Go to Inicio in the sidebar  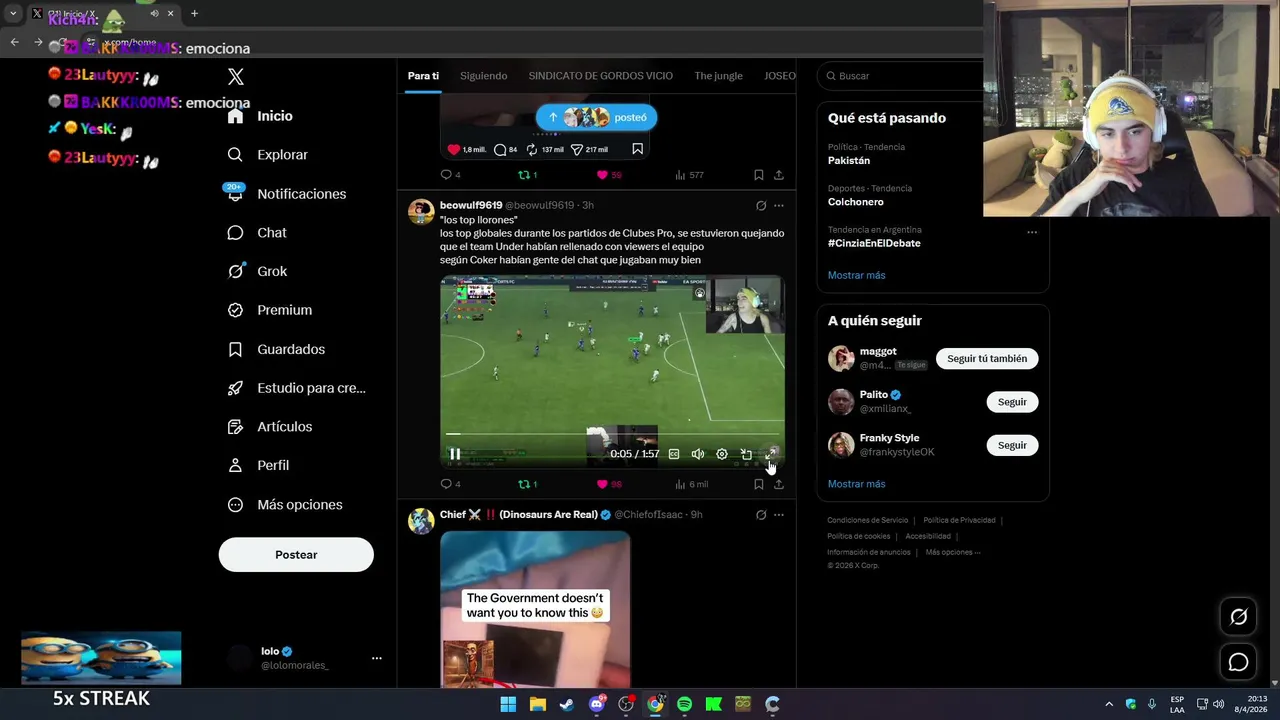coord(260,116)
